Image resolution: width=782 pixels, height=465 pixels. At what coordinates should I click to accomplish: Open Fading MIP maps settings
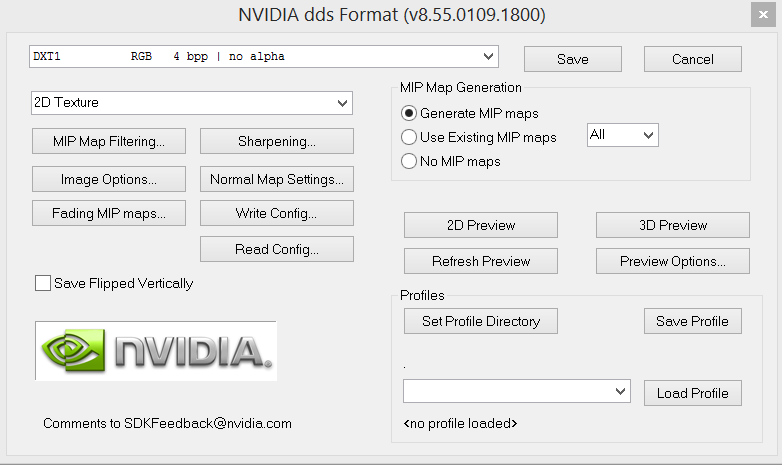(109, 213)
